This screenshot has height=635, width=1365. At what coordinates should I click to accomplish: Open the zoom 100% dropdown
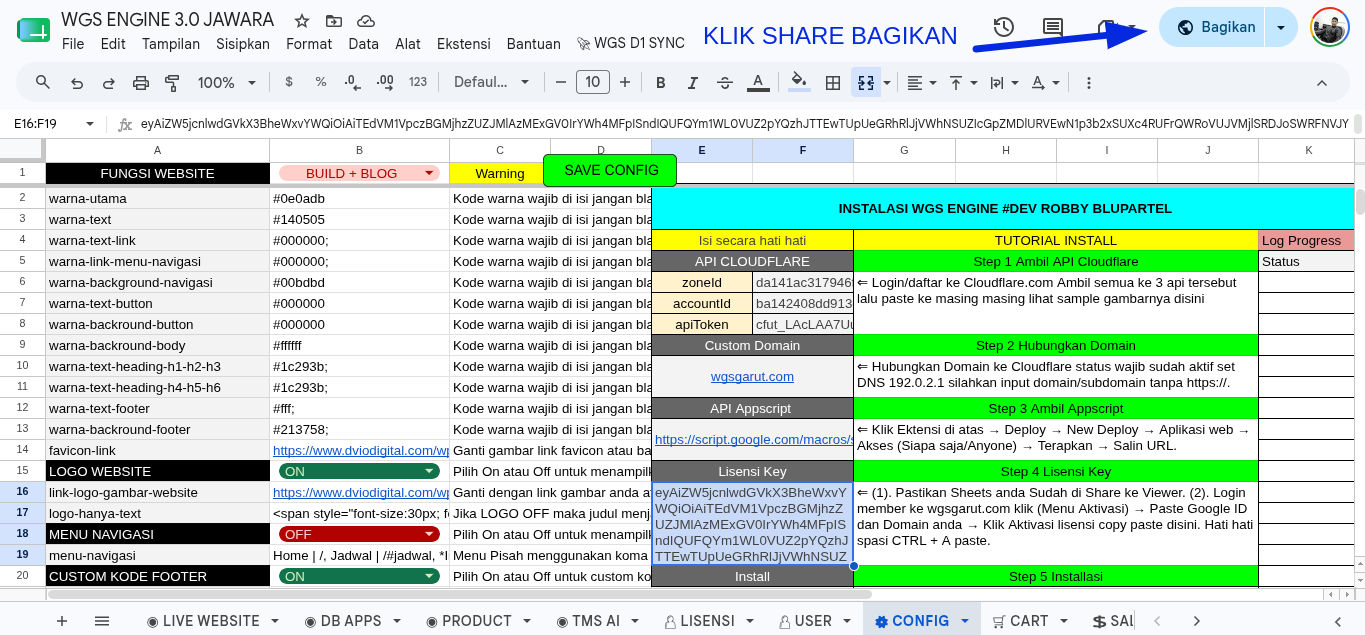coord(226,82)
